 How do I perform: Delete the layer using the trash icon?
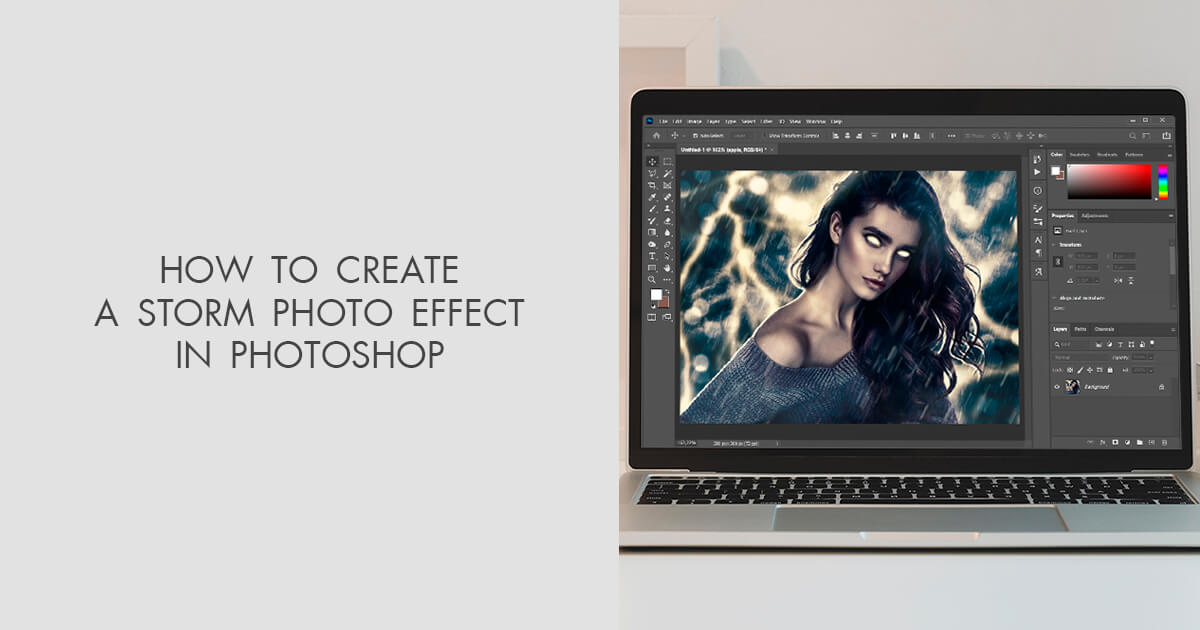click(x=1165, y=442)
